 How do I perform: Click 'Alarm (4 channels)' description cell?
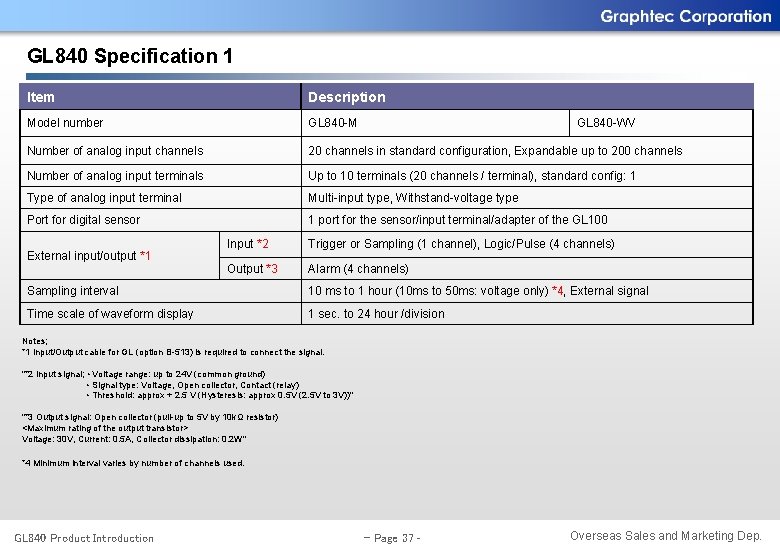pos(527,269)
